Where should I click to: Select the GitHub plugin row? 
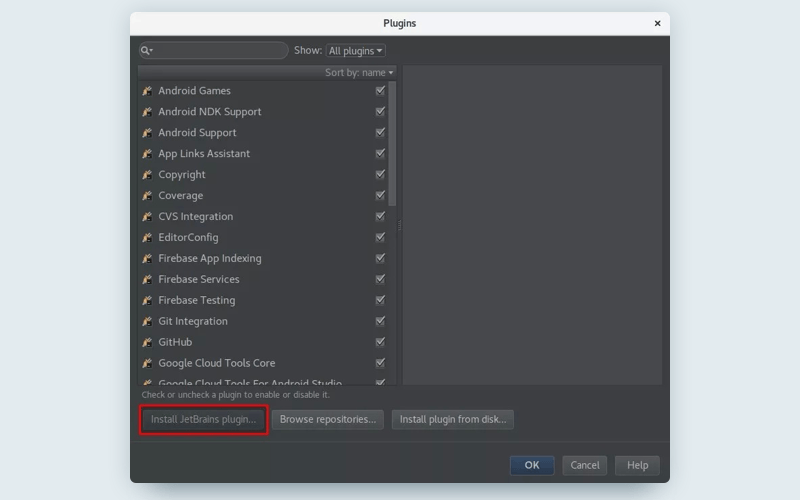263,342
